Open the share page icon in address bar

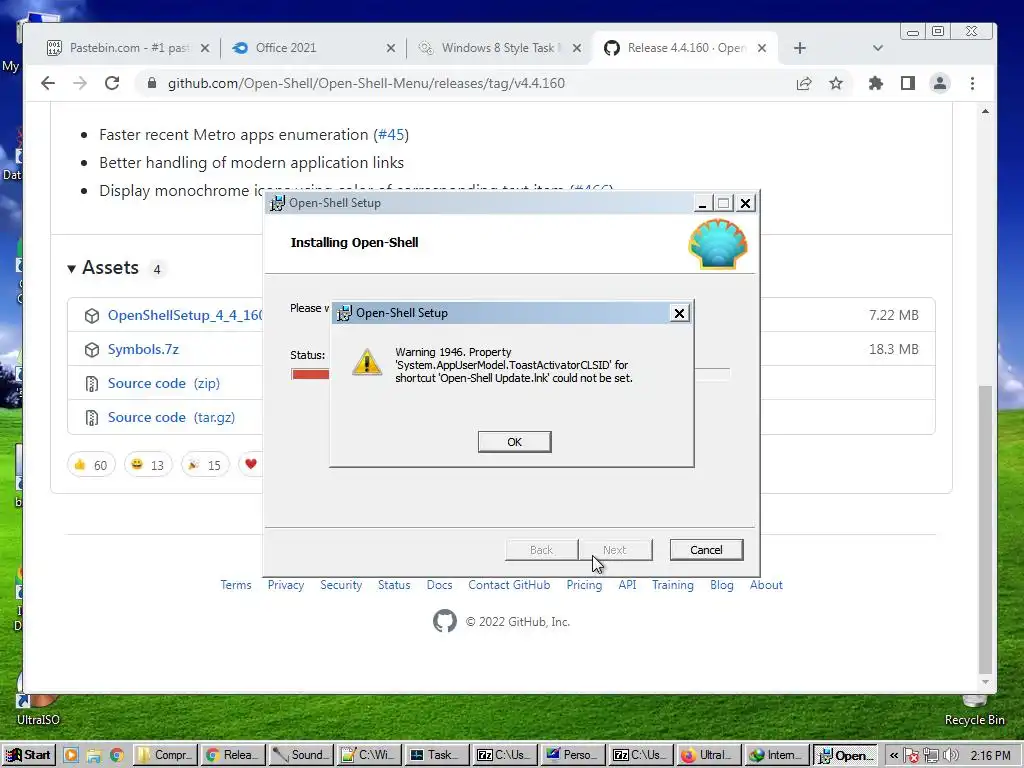(804, 83)
